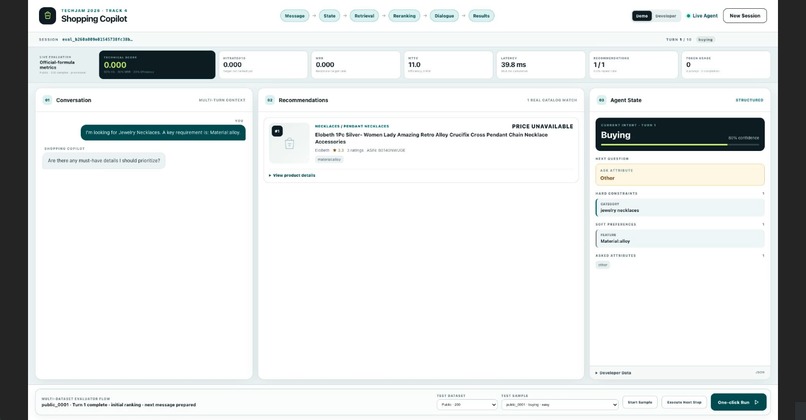Click the 'other' asked attribute chip
806x420 pixels.
point(602,265)
